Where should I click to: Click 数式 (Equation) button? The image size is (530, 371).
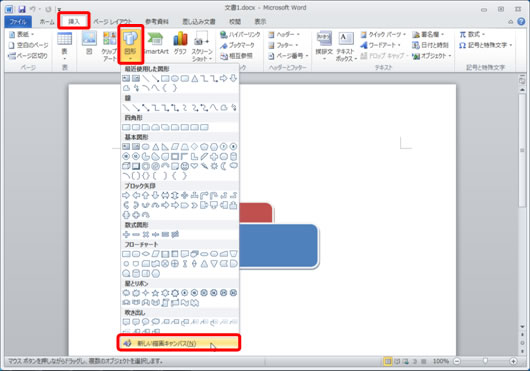tap(472, 34)
